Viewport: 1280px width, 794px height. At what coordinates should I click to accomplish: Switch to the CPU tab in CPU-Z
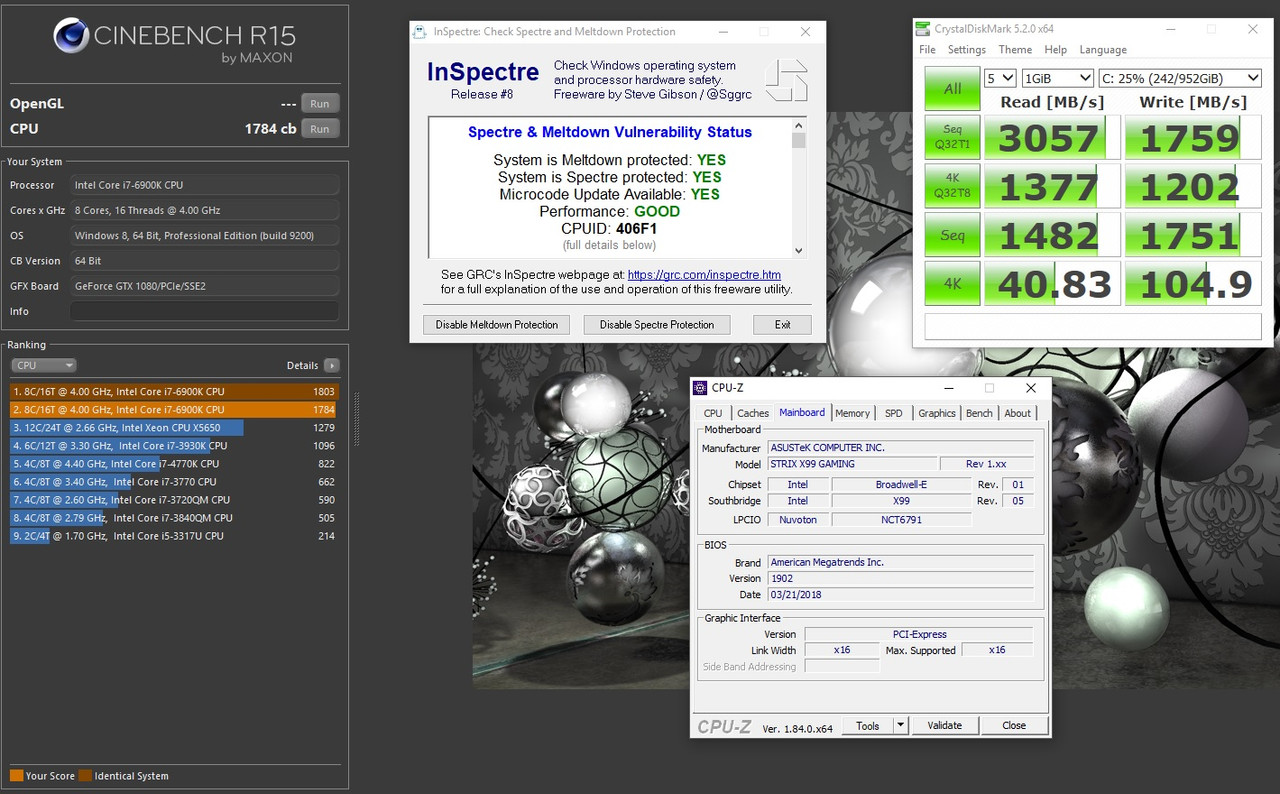[713, 413]
